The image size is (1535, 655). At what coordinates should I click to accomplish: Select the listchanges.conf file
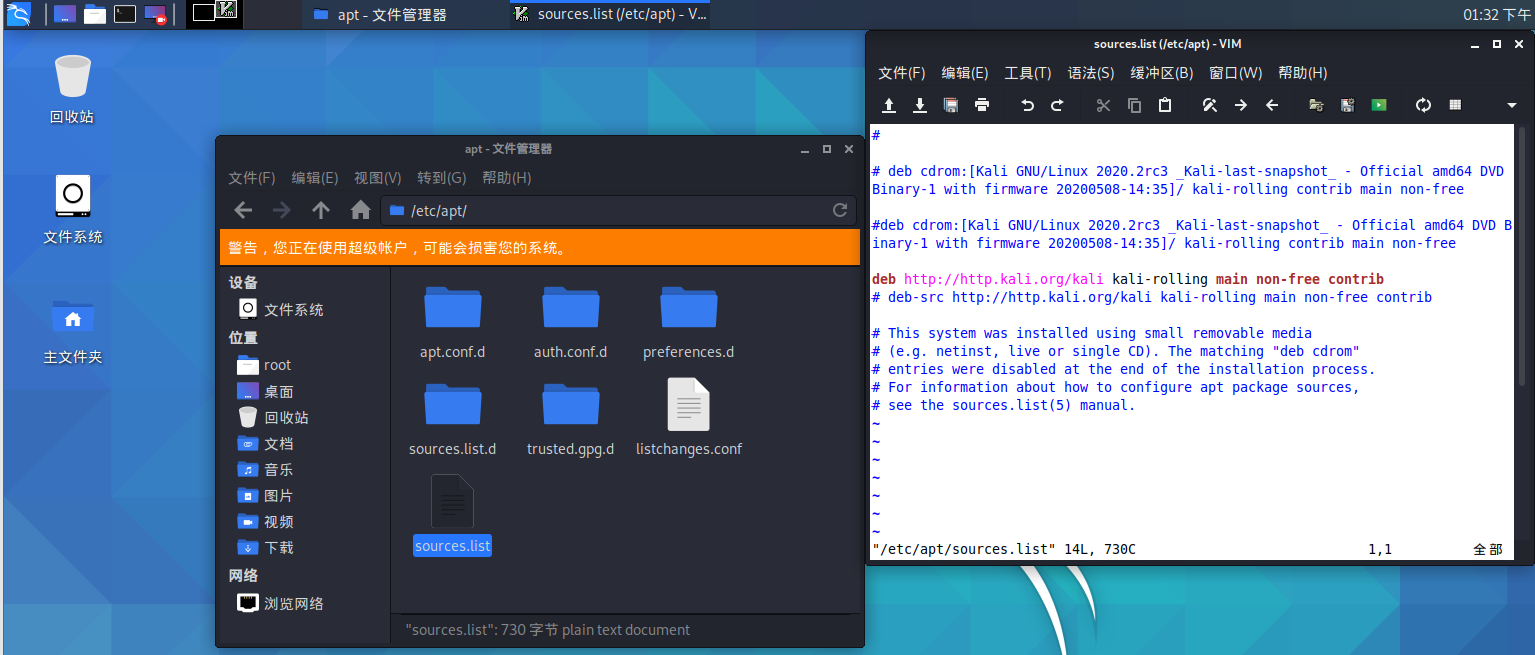point(688,419)
